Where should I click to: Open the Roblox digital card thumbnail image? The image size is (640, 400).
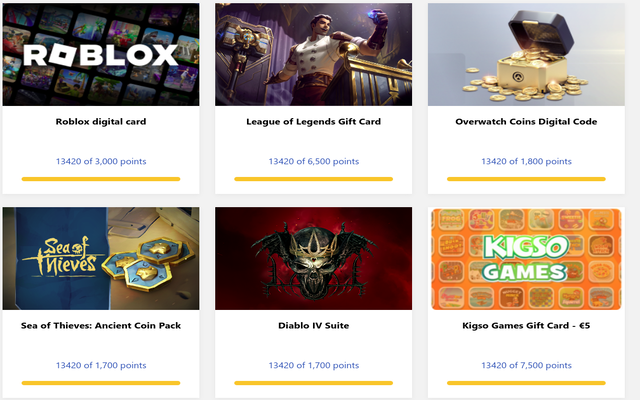coord(100,54)
